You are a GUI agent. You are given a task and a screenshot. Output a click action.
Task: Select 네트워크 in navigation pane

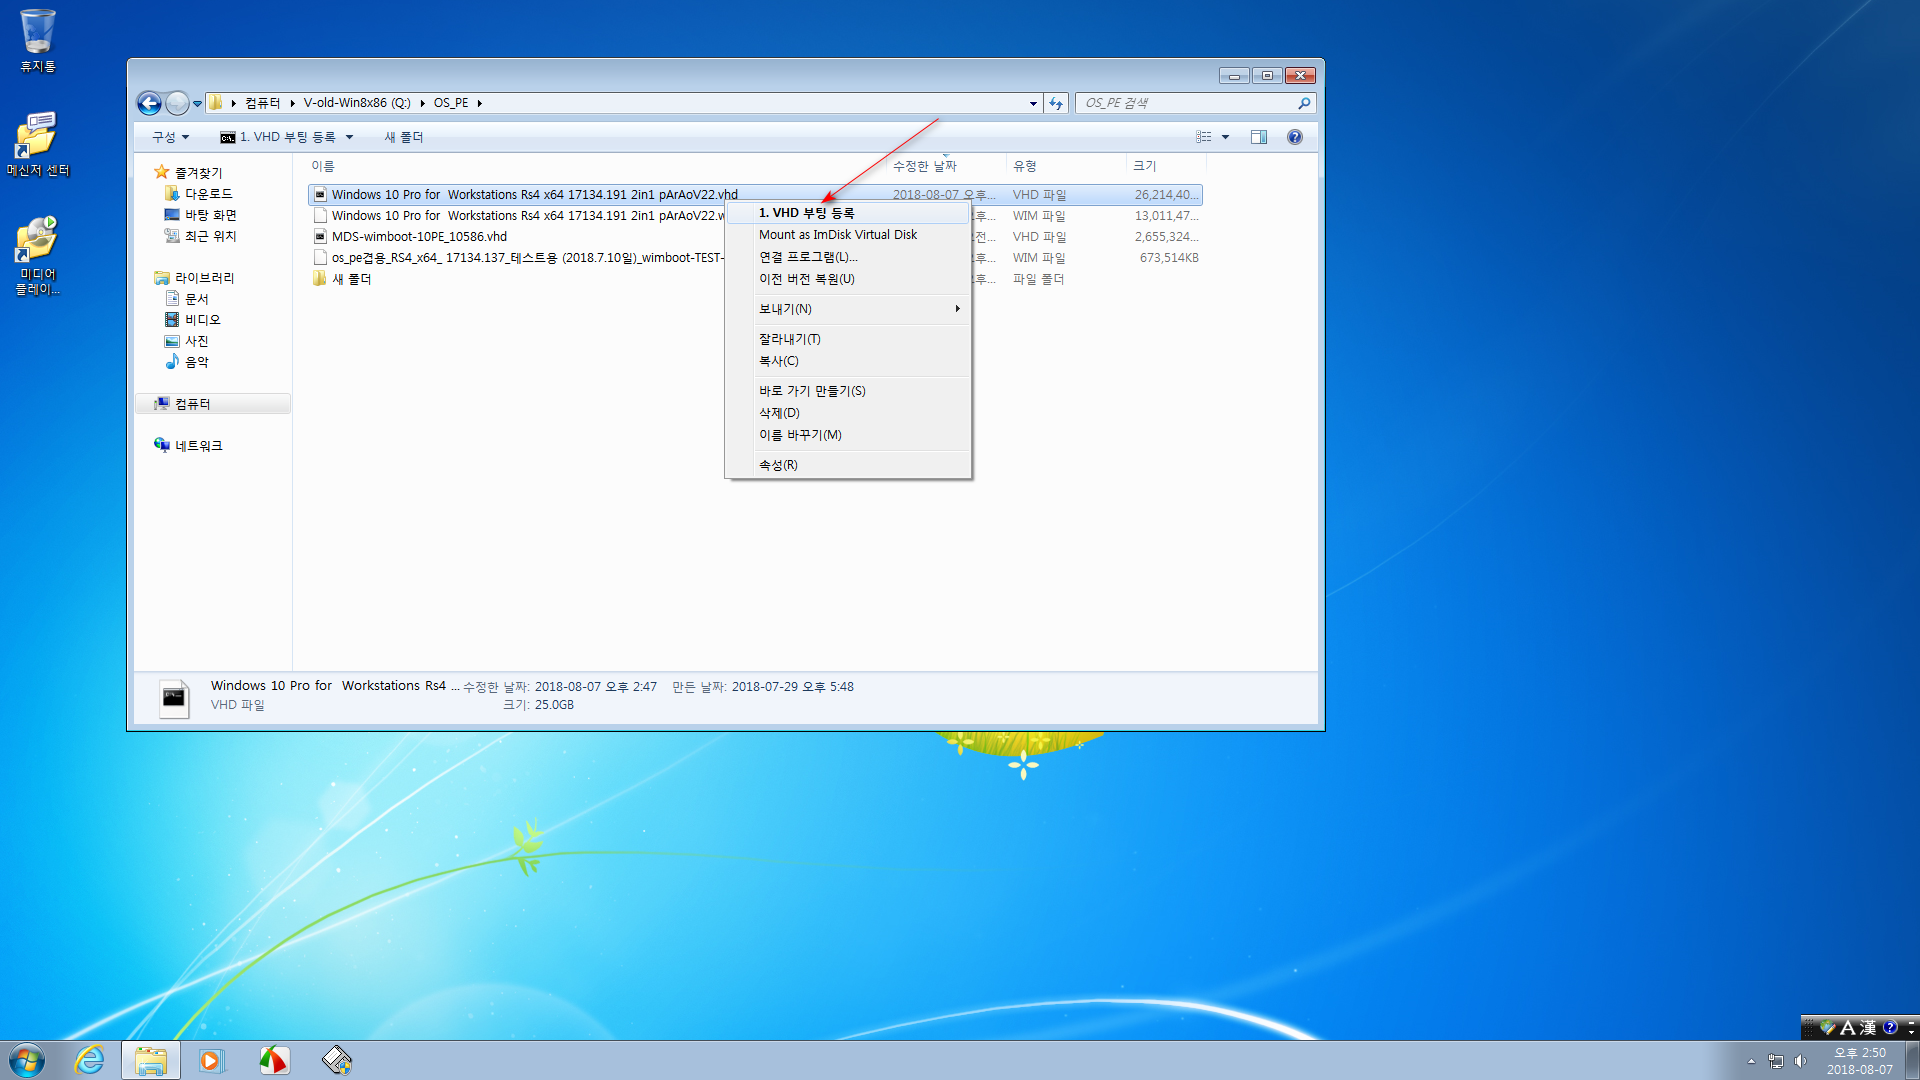click(x=198, y=446)
